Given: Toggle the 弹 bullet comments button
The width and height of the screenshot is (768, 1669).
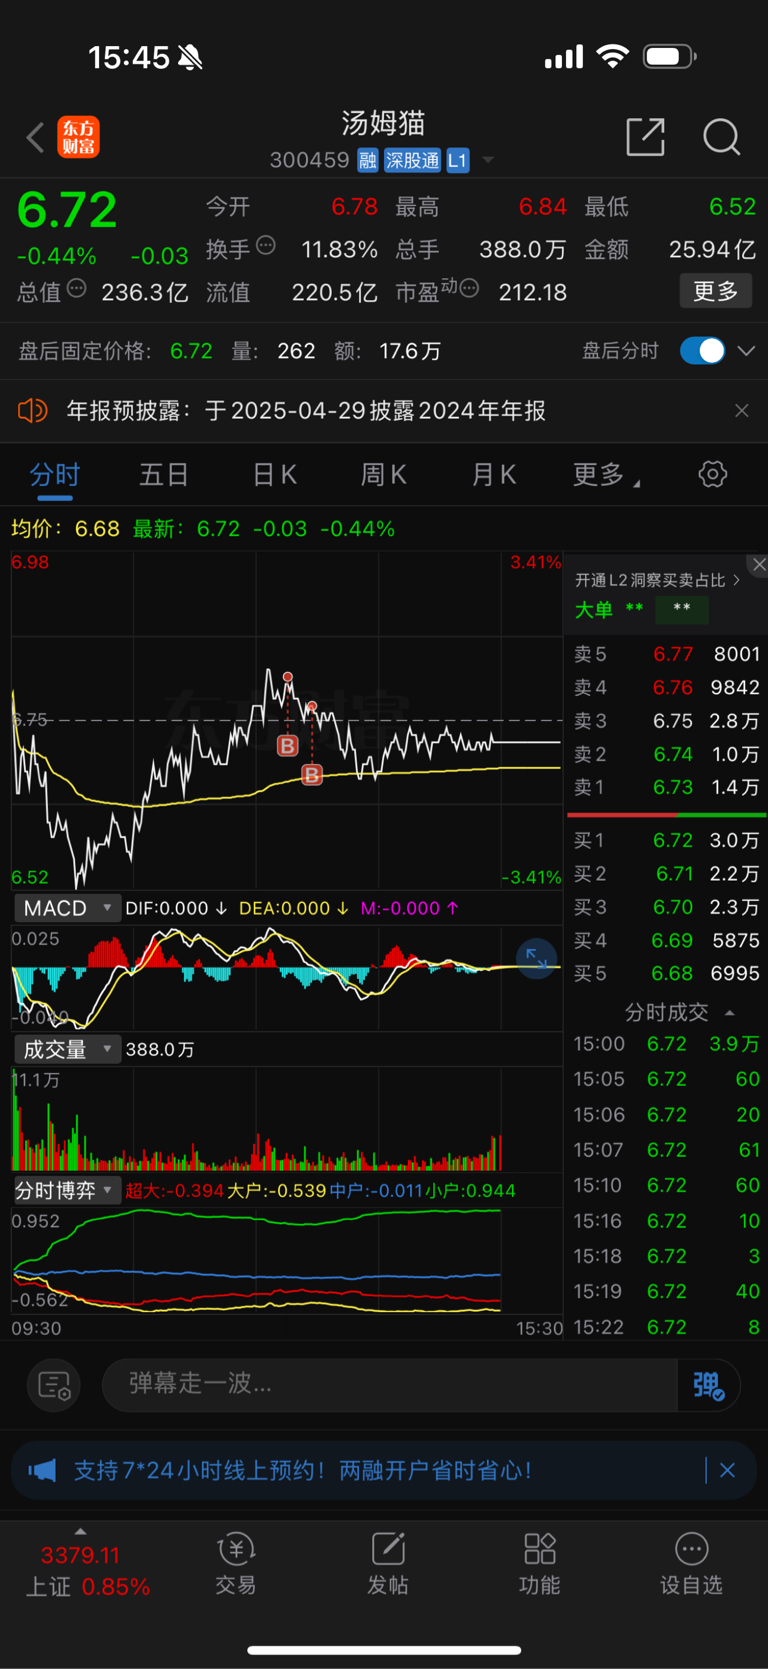Looking at the screenshot, I should point(709,1385).
